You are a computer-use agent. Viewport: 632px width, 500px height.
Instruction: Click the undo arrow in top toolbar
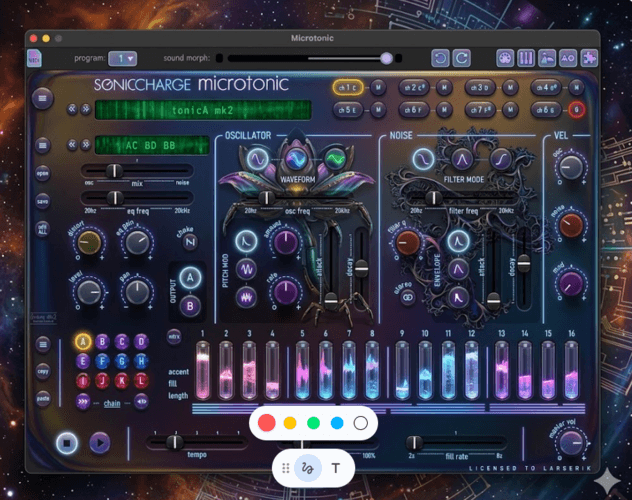[440, 58]
